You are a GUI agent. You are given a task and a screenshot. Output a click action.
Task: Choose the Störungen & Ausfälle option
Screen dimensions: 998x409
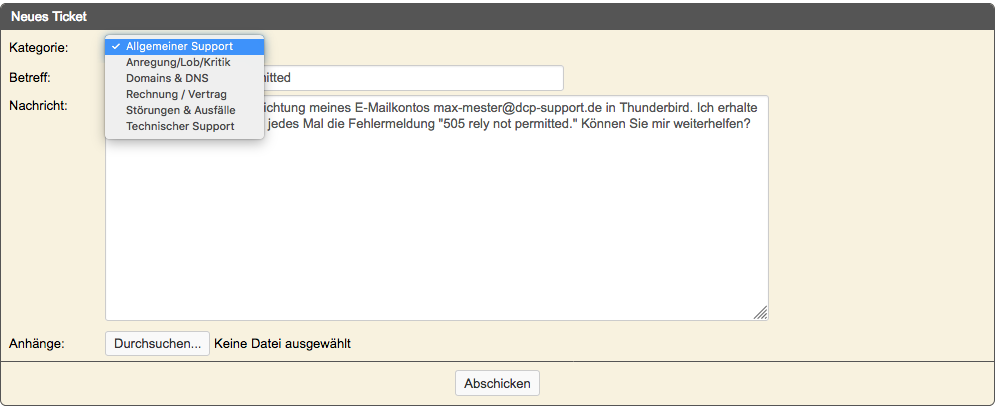[x=185, y=110]
